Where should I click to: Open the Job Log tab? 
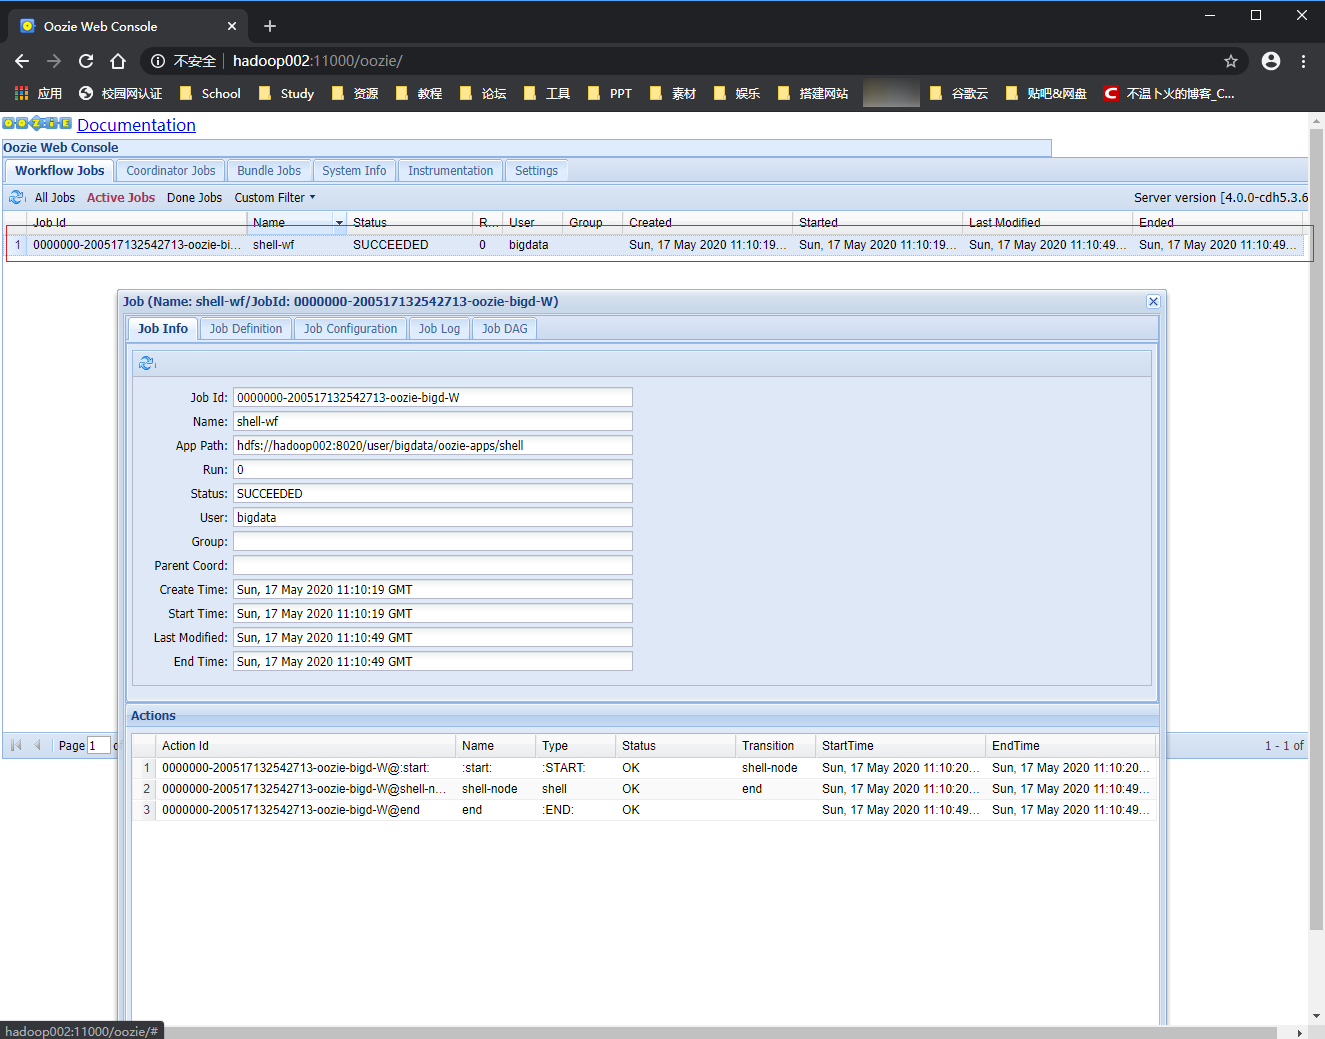[x=439, y=329]
